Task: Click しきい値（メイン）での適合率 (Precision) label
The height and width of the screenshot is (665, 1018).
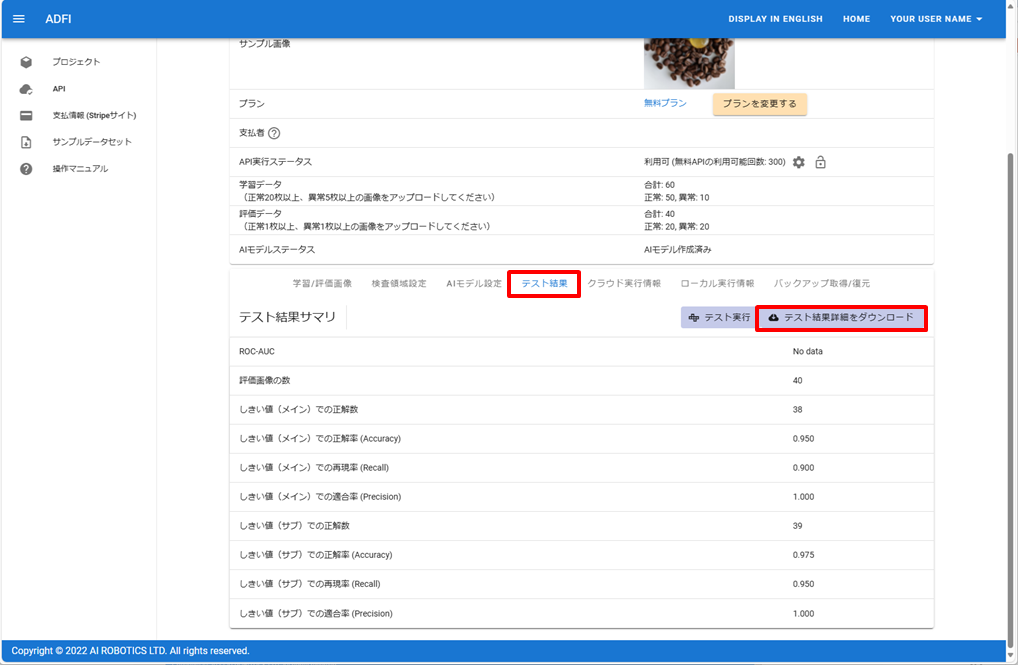Action: (319, 497)
